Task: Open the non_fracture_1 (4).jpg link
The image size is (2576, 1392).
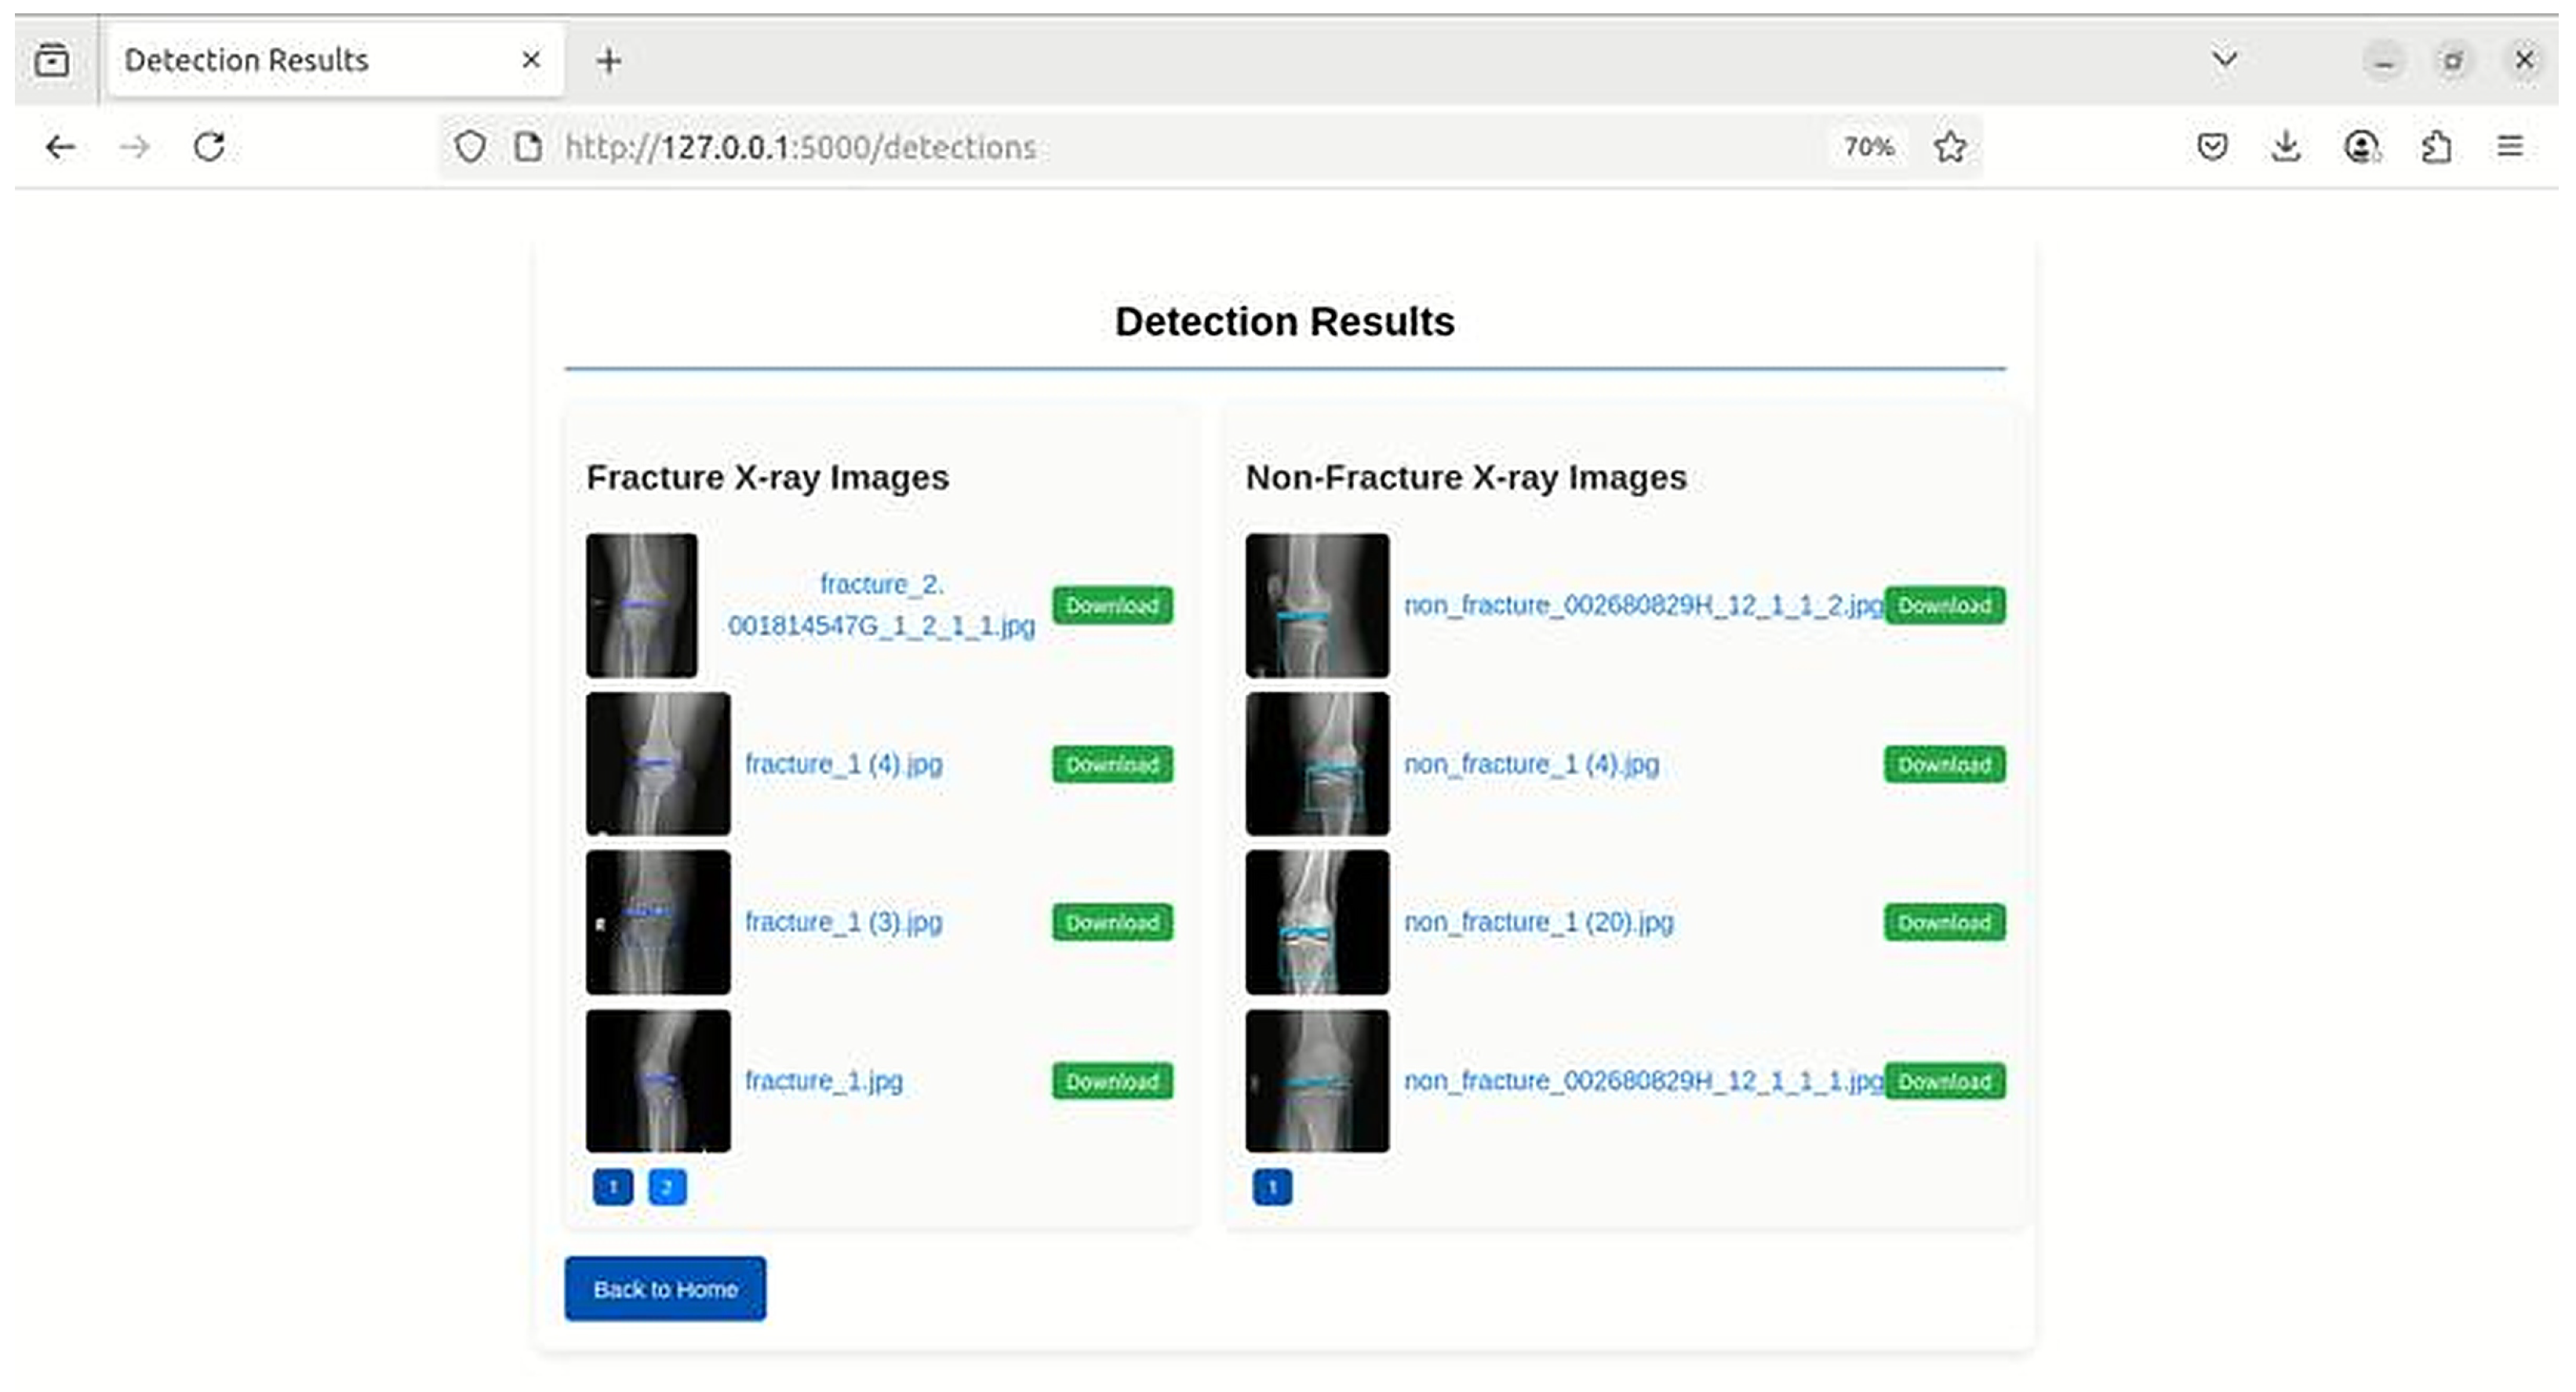Action: click(x=1531, y=764)
